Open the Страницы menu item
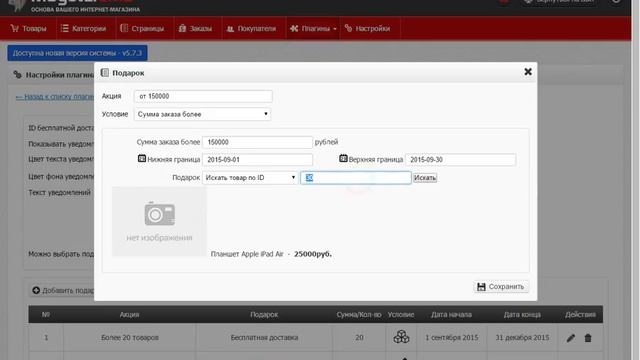This screenshot has height=360, width=640. [142, 28]
